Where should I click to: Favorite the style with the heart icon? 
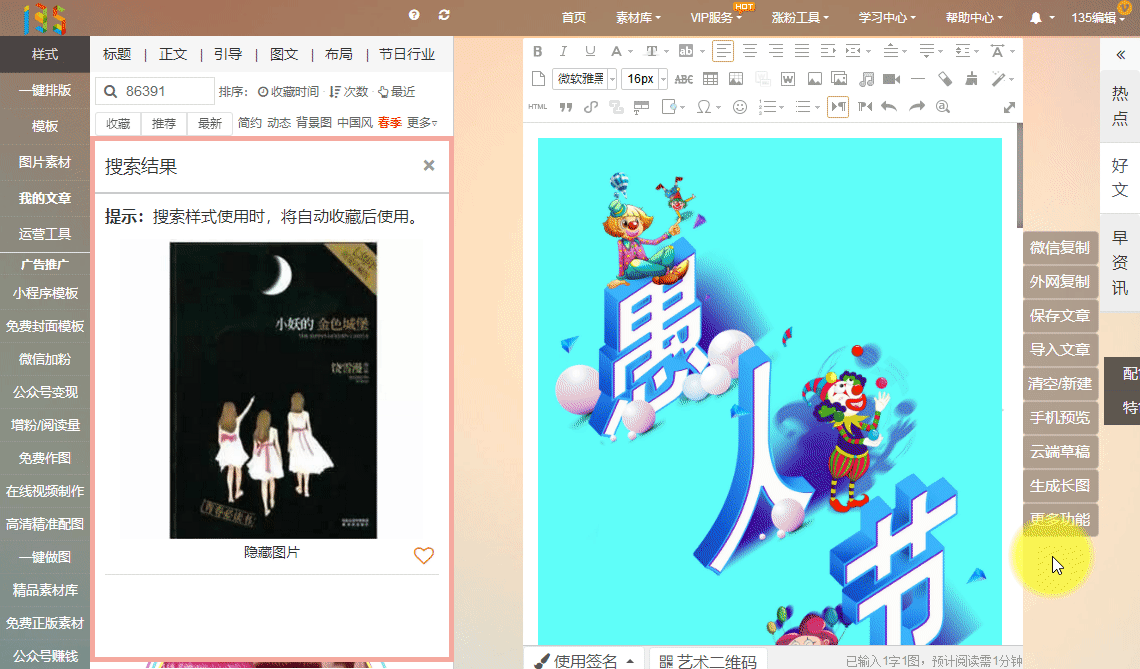click(x=424, y=556)
